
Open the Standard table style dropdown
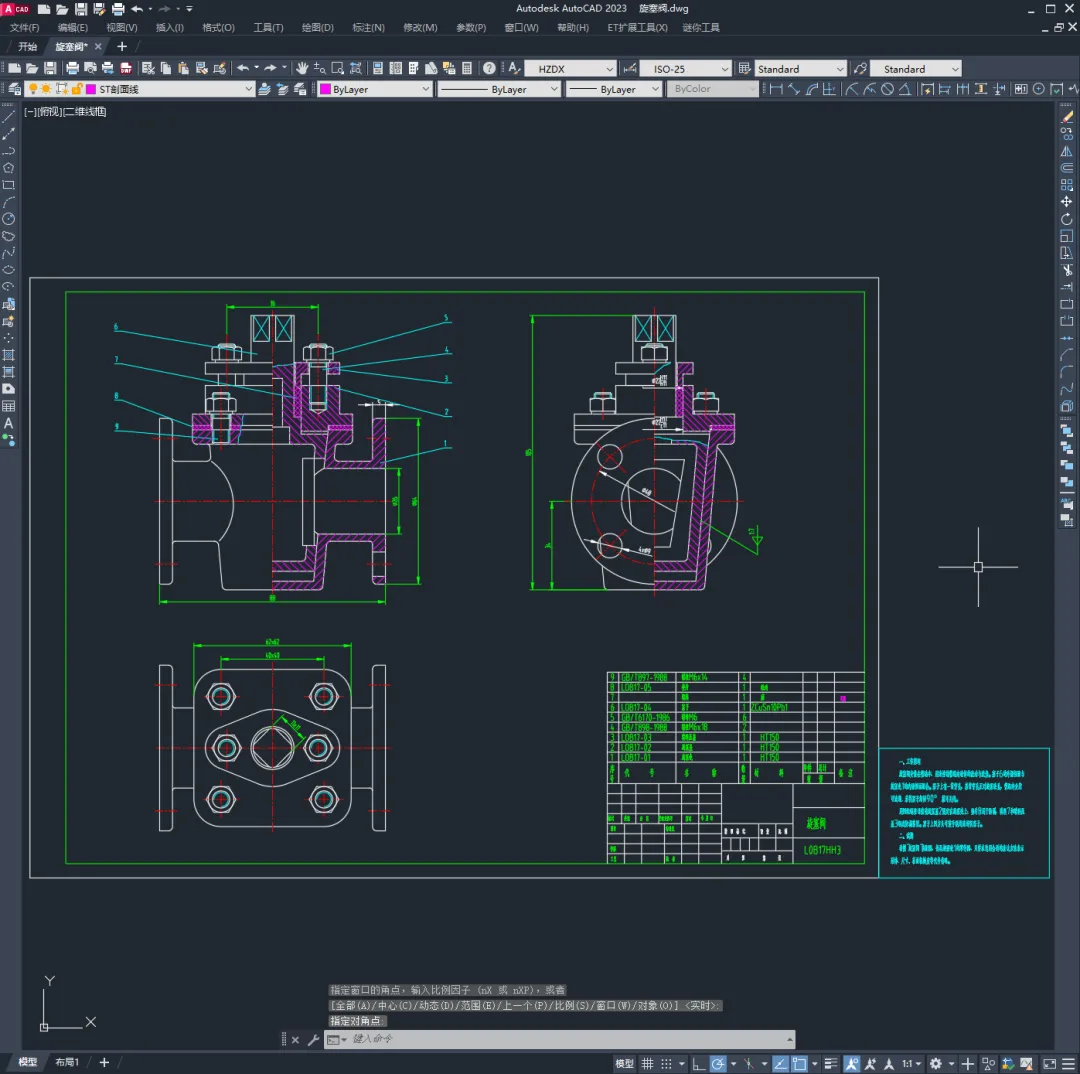tap(800, 69)
